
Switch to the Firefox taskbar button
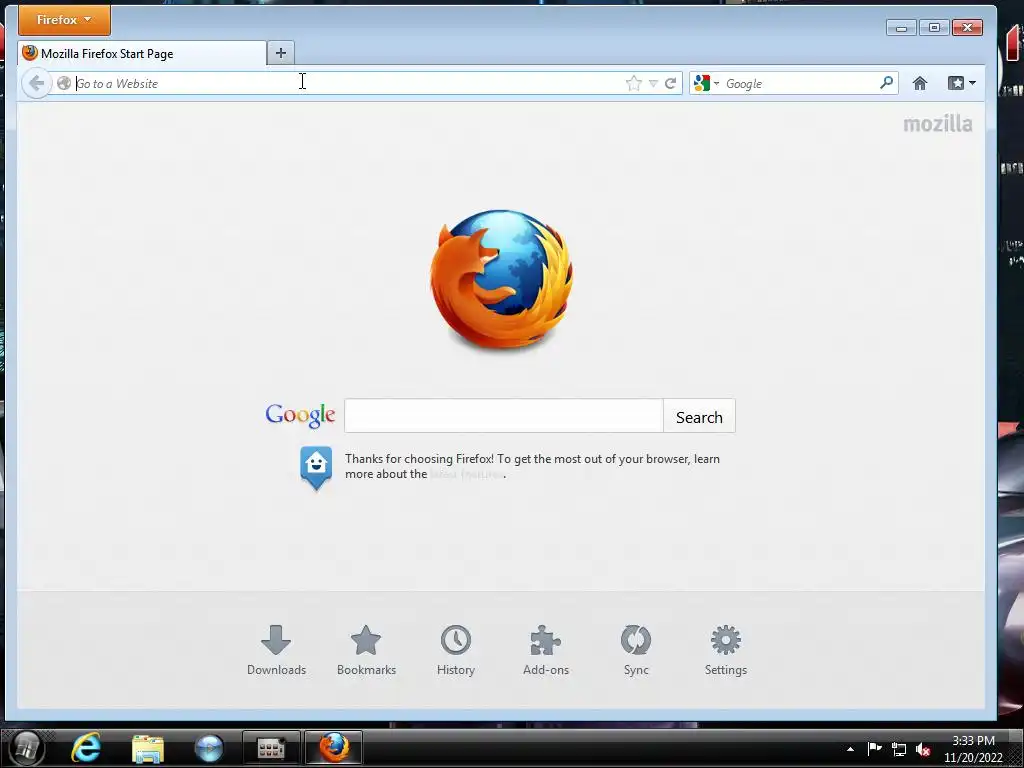[334, 748]
